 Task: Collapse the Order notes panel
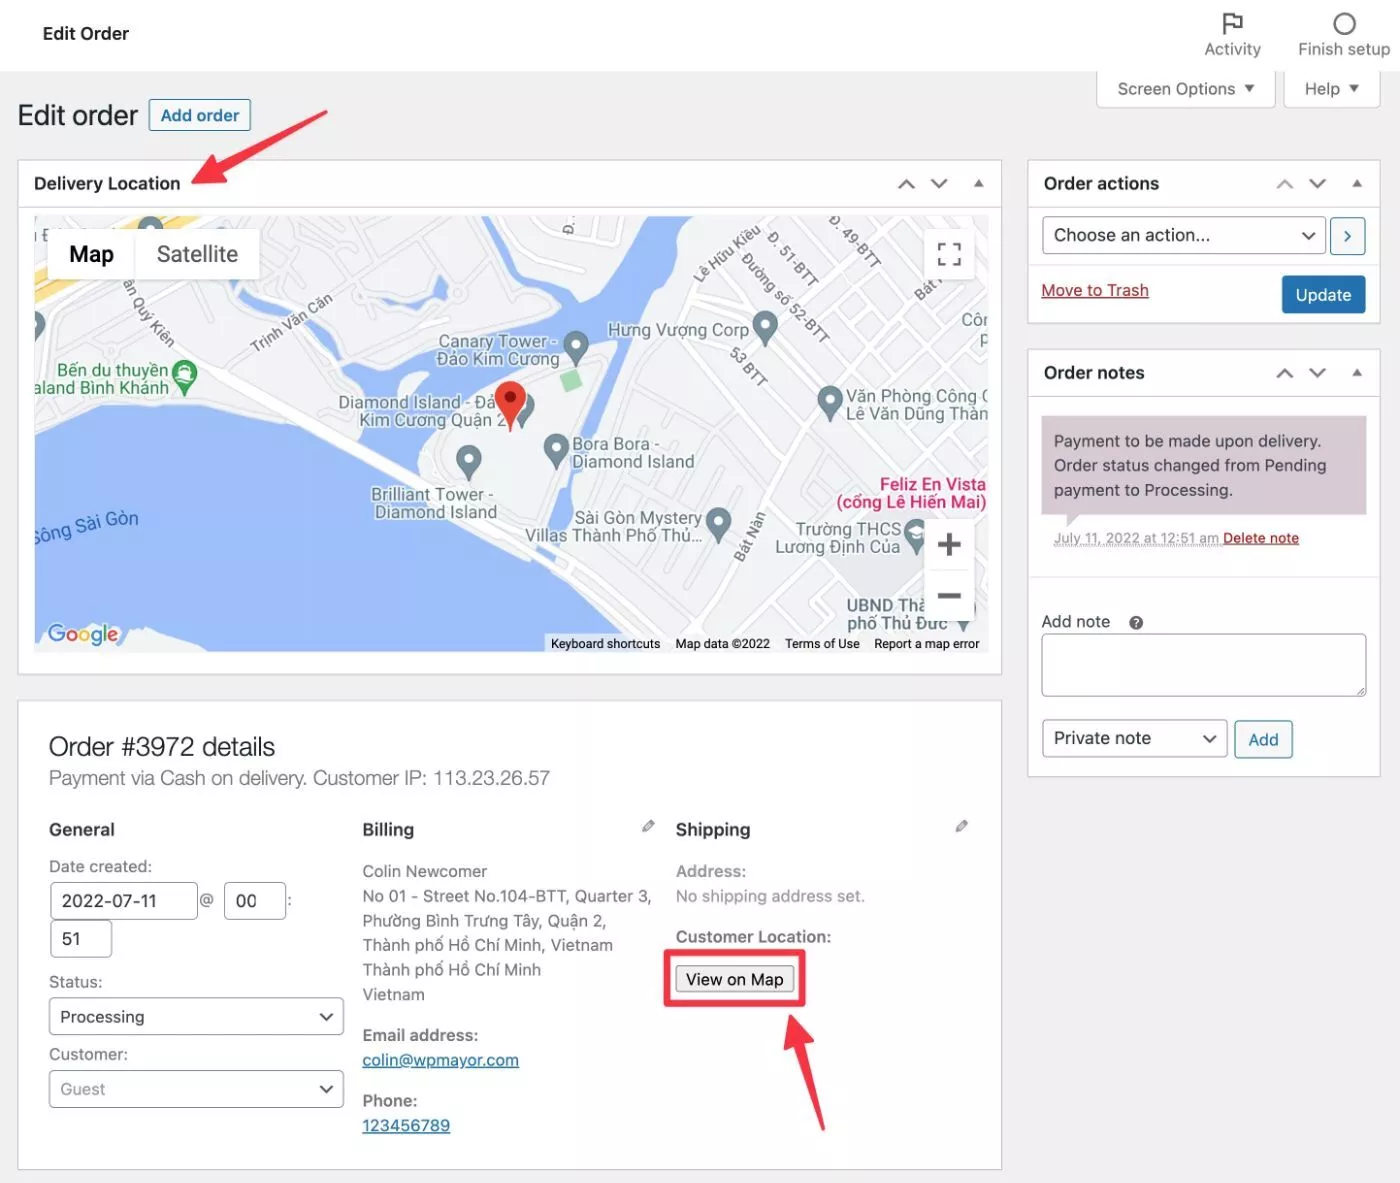(1357, 372)
